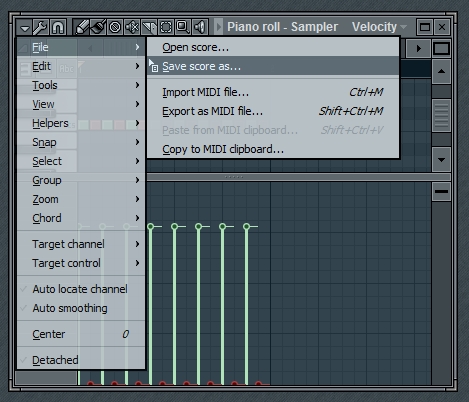
Task: Select the Delete tool icon
Action: (x=115, y=27)
